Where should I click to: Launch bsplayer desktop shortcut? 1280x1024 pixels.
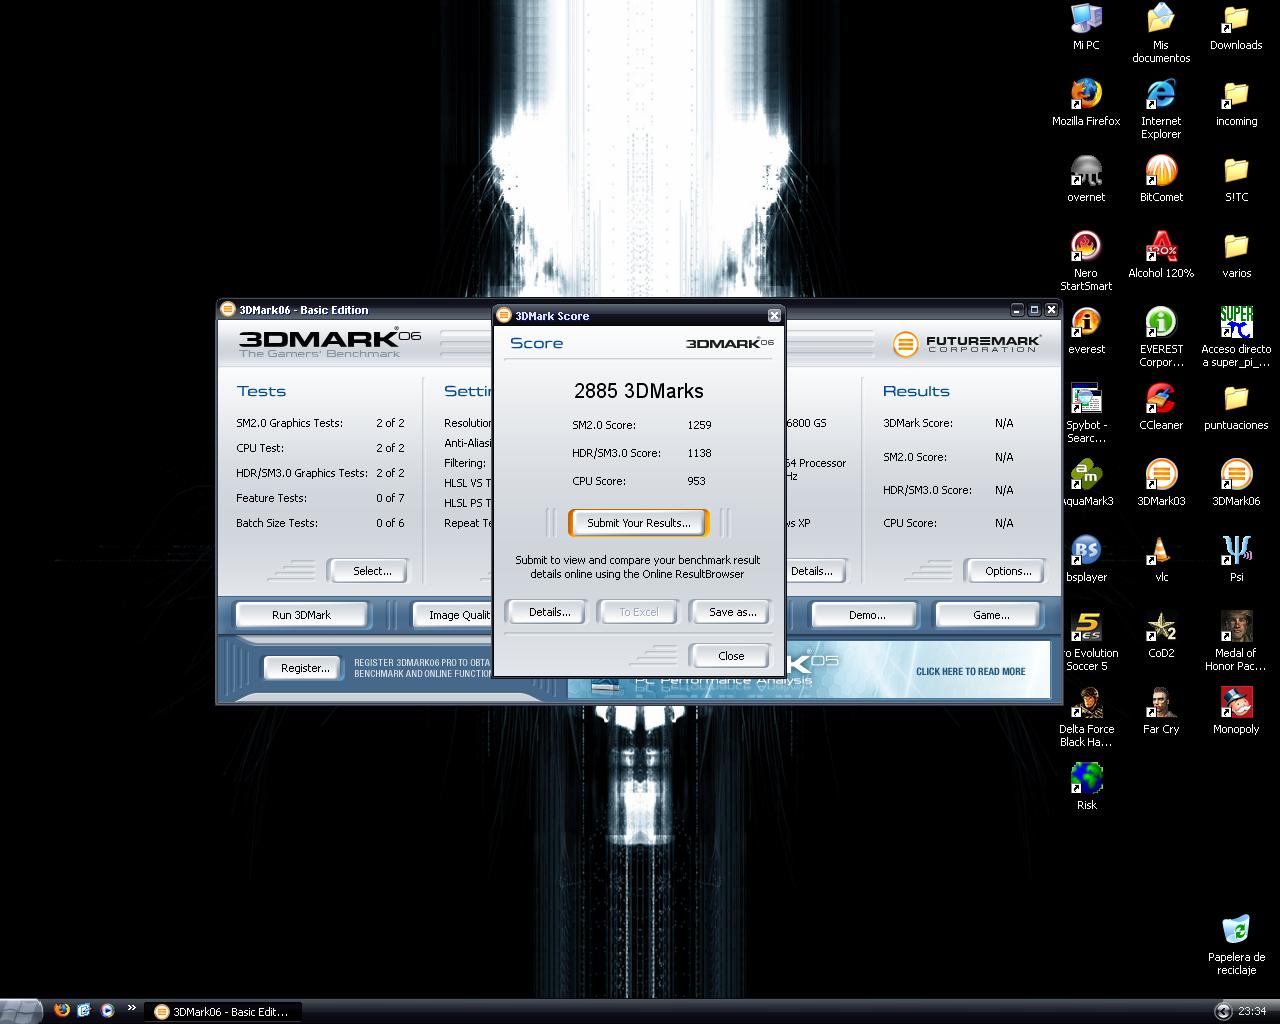pos(1086,558)
